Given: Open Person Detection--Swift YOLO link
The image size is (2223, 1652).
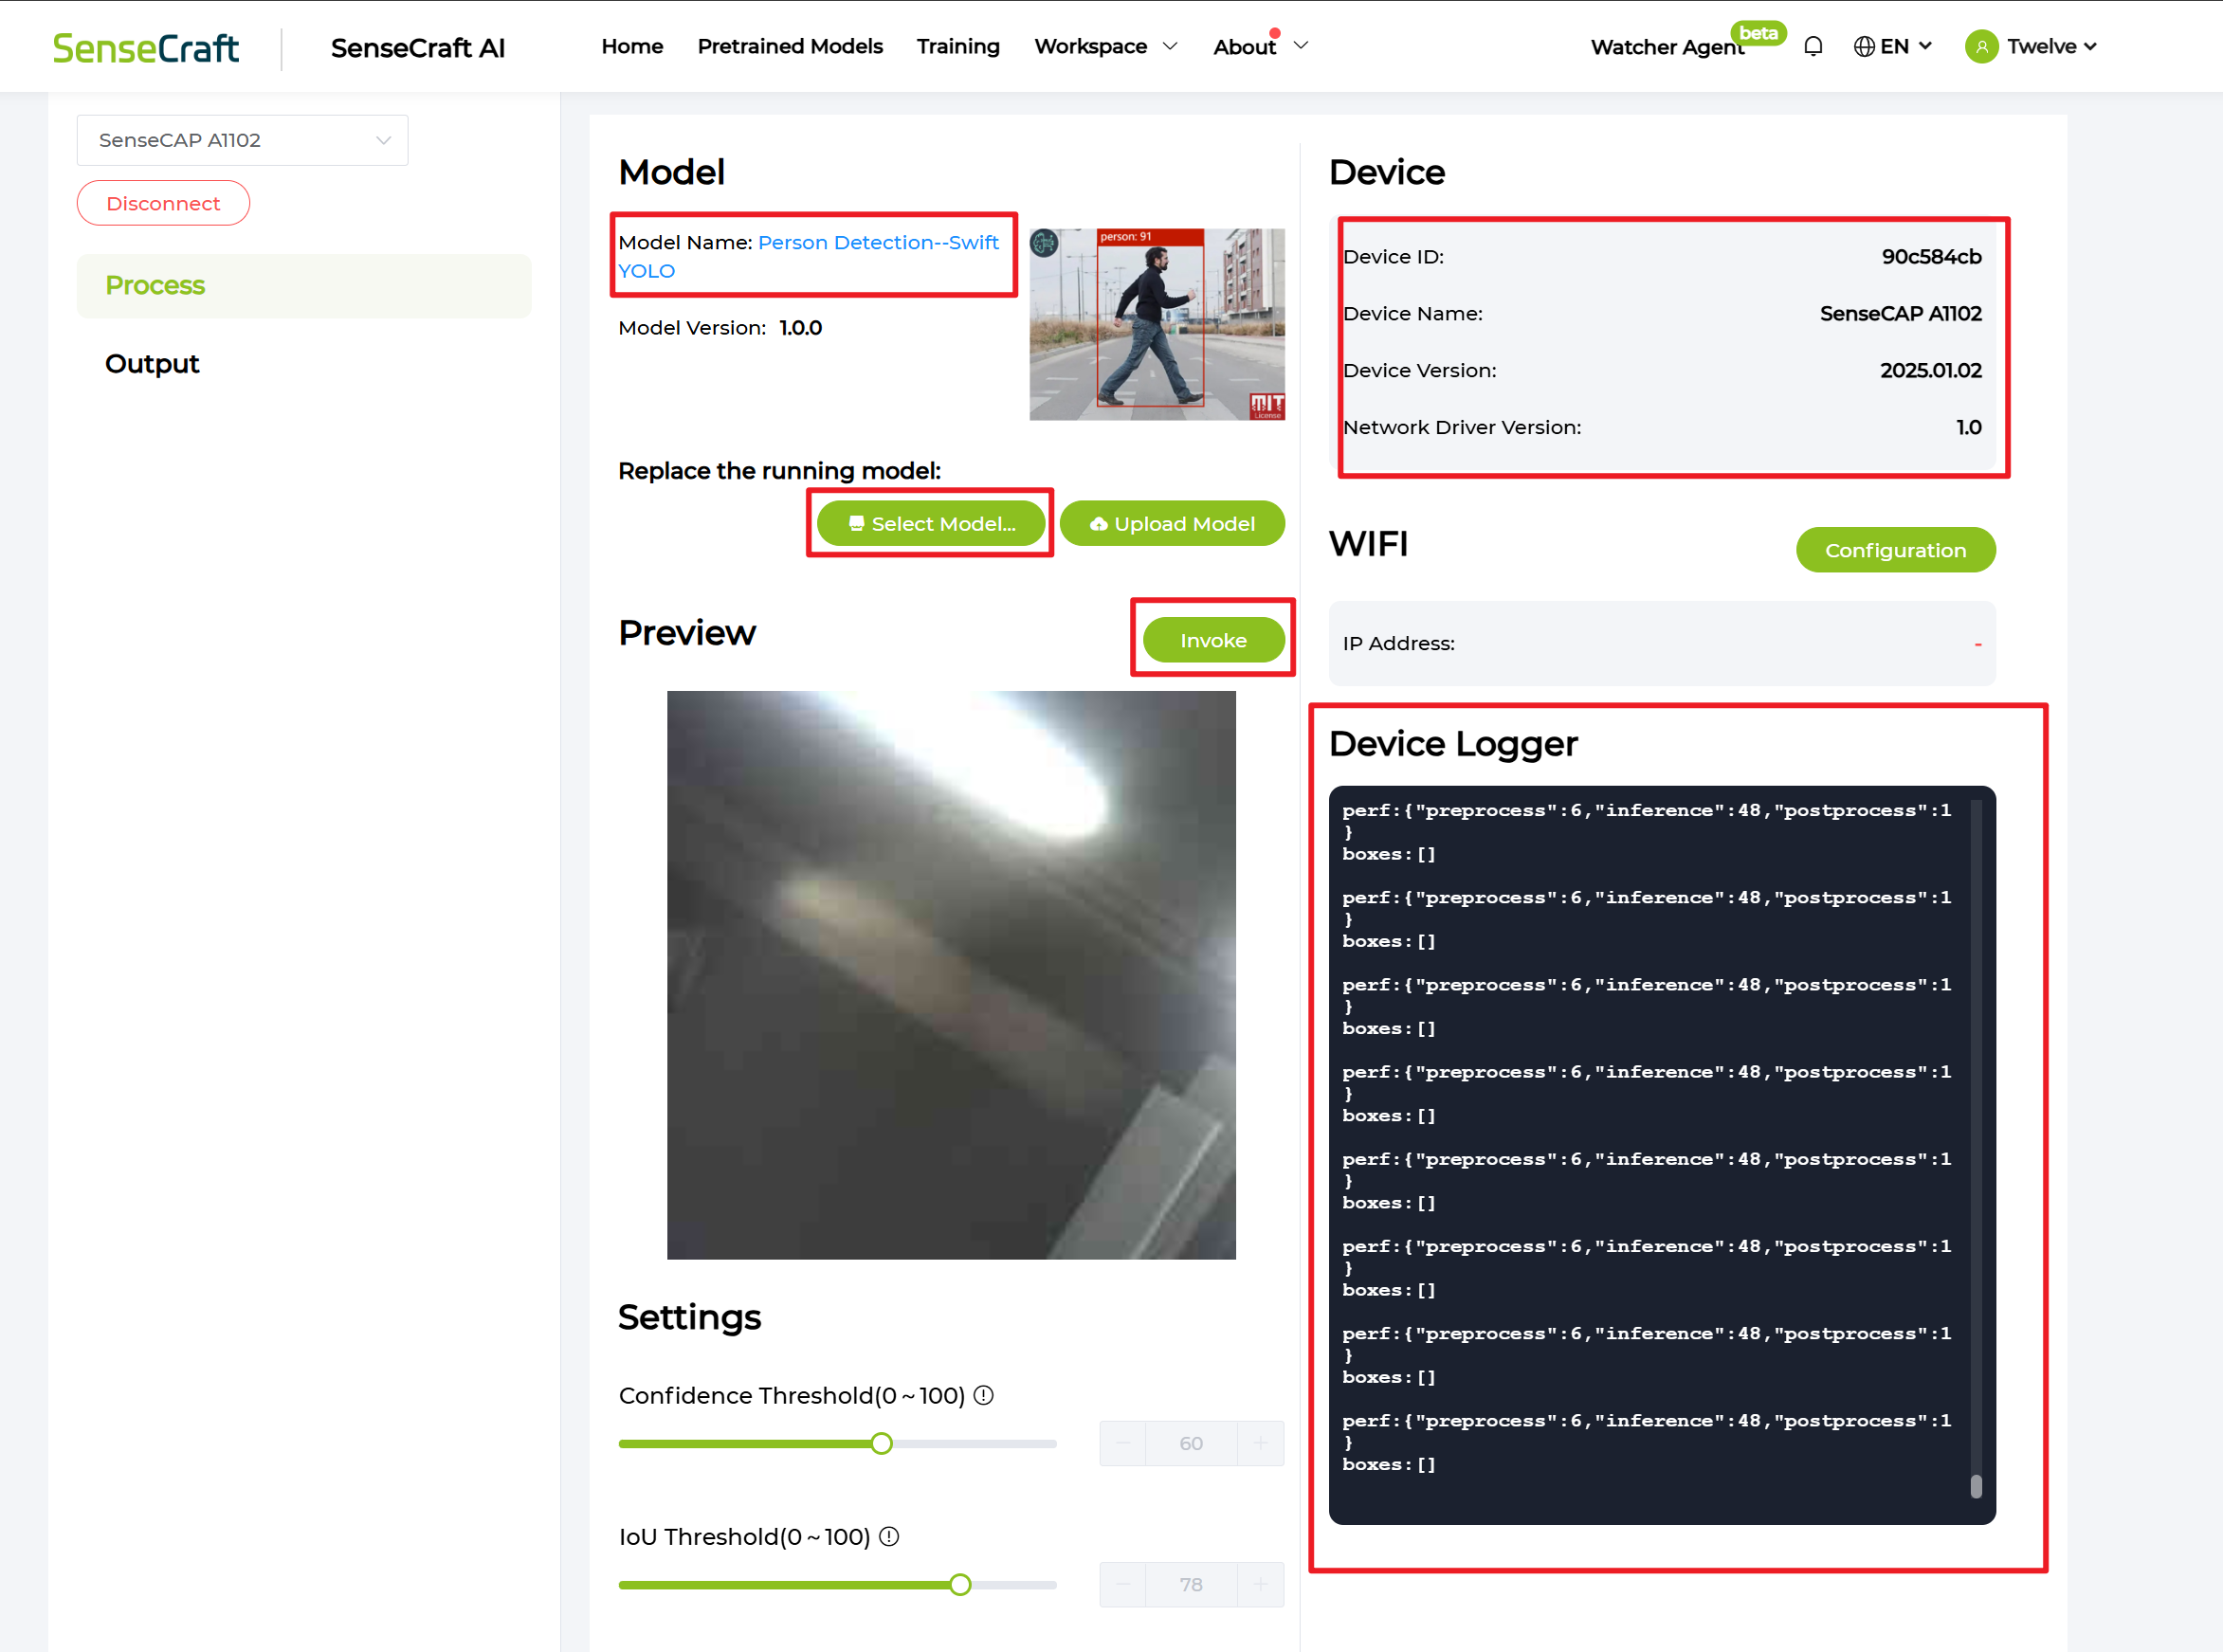Looking at the screenshot, I should pos(877,243).
